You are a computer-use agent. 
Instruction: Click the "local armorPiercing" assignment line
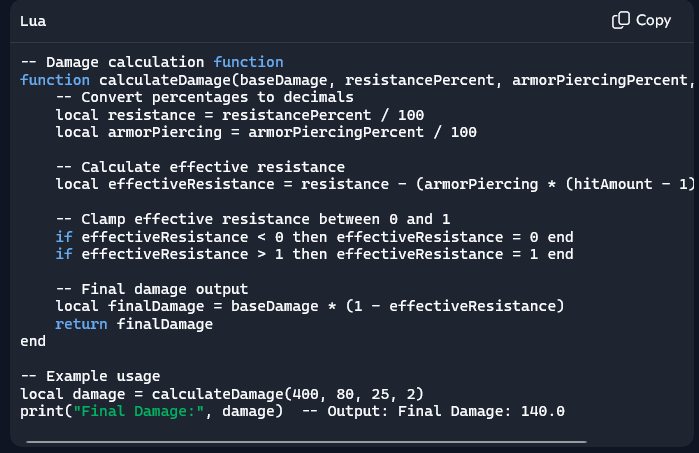coord(266,132)
